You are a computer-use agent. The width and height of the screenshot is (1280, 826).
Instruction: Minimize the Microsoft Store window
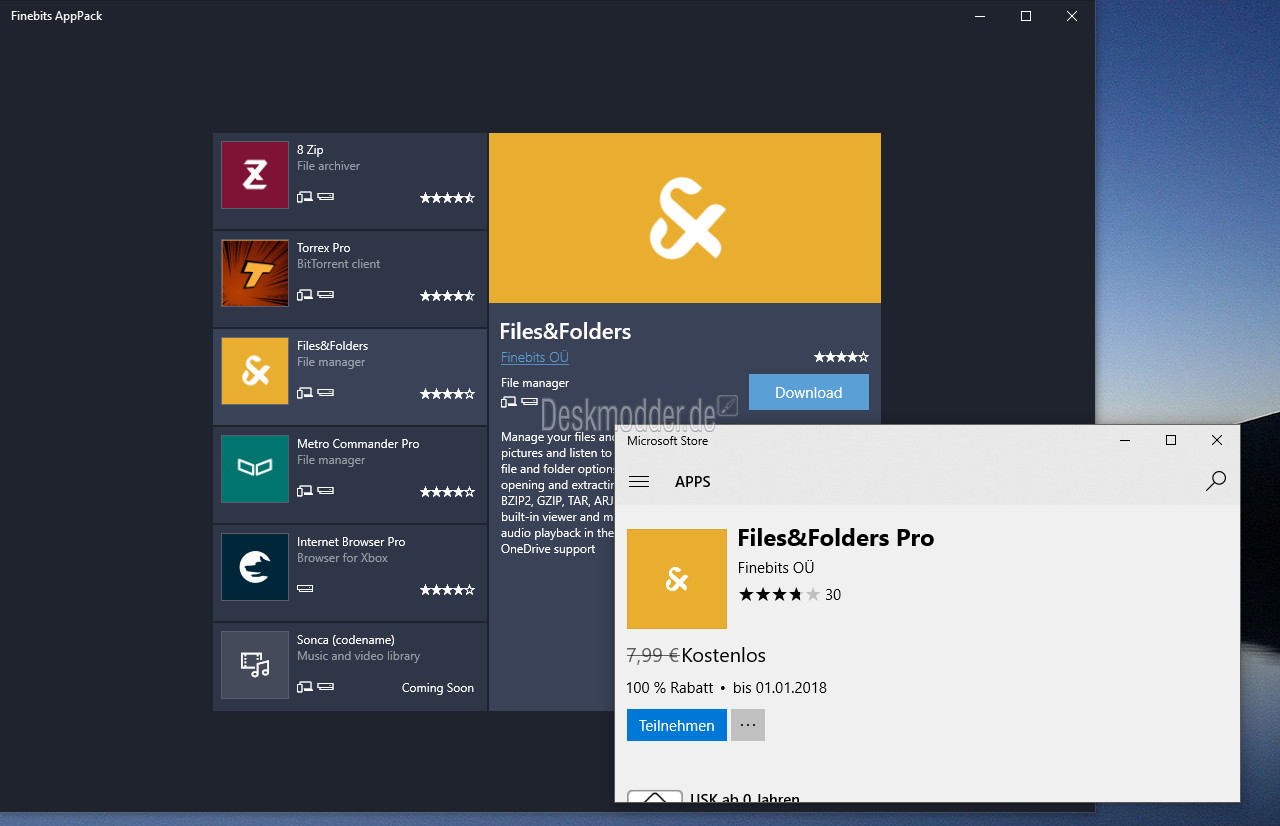(1125, 440)
